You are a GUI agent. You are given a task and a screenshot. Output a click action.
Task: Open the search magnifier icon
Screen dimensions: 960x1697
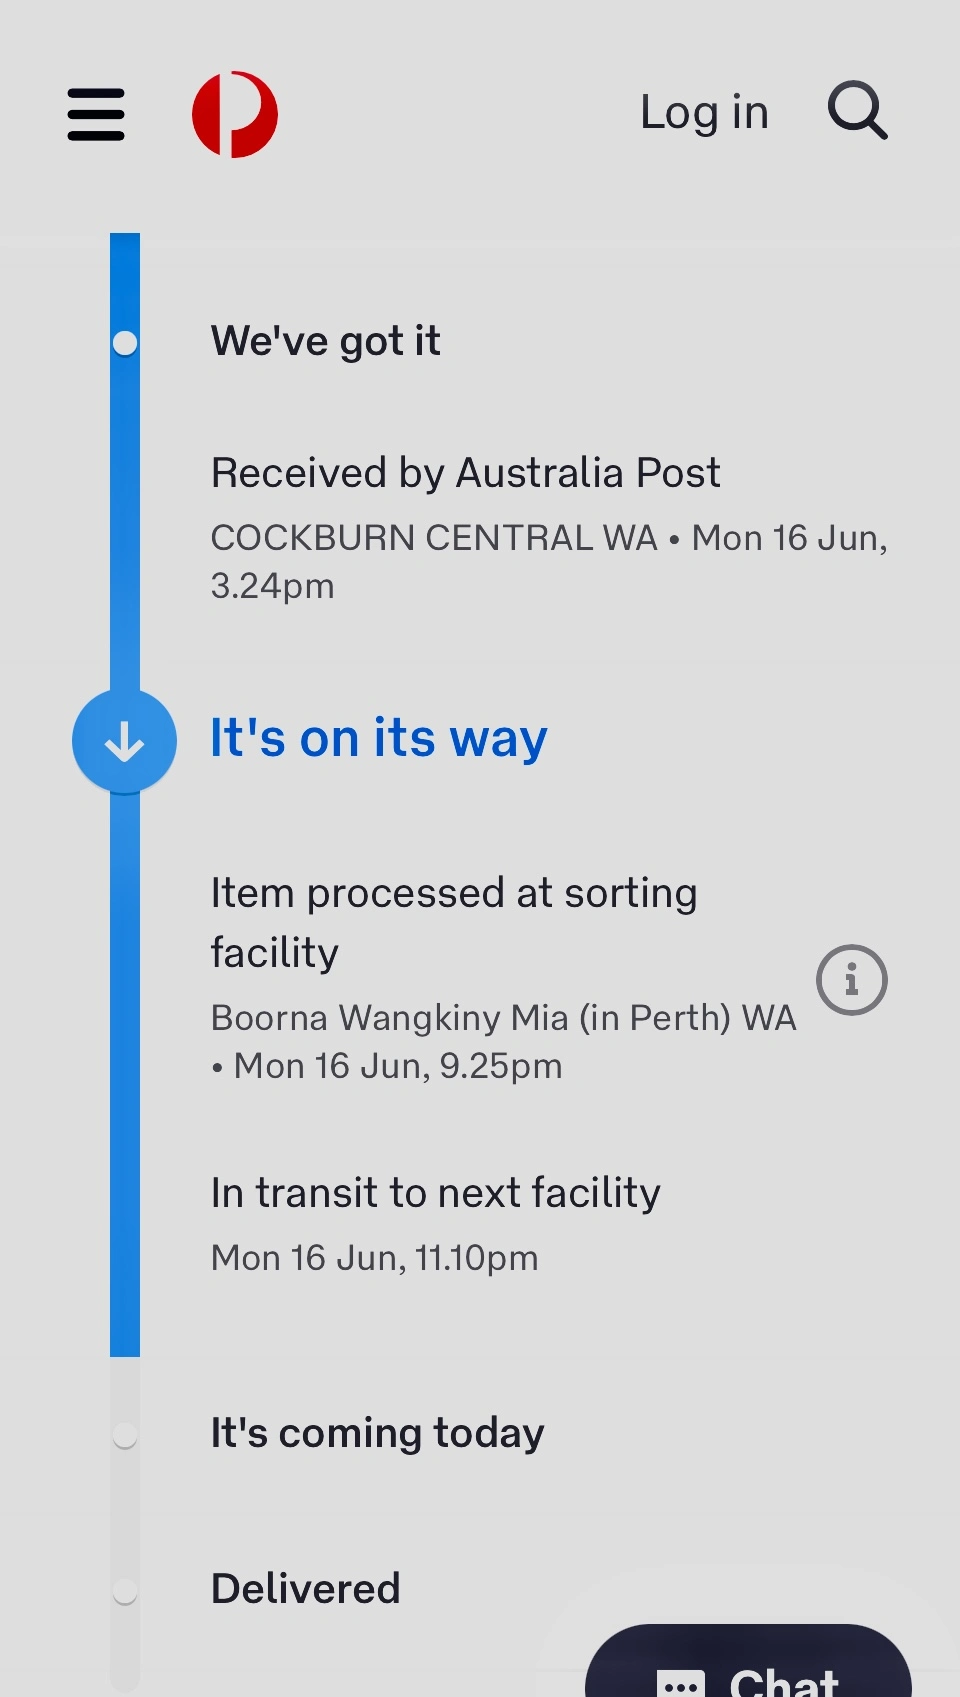click(857, 111)
